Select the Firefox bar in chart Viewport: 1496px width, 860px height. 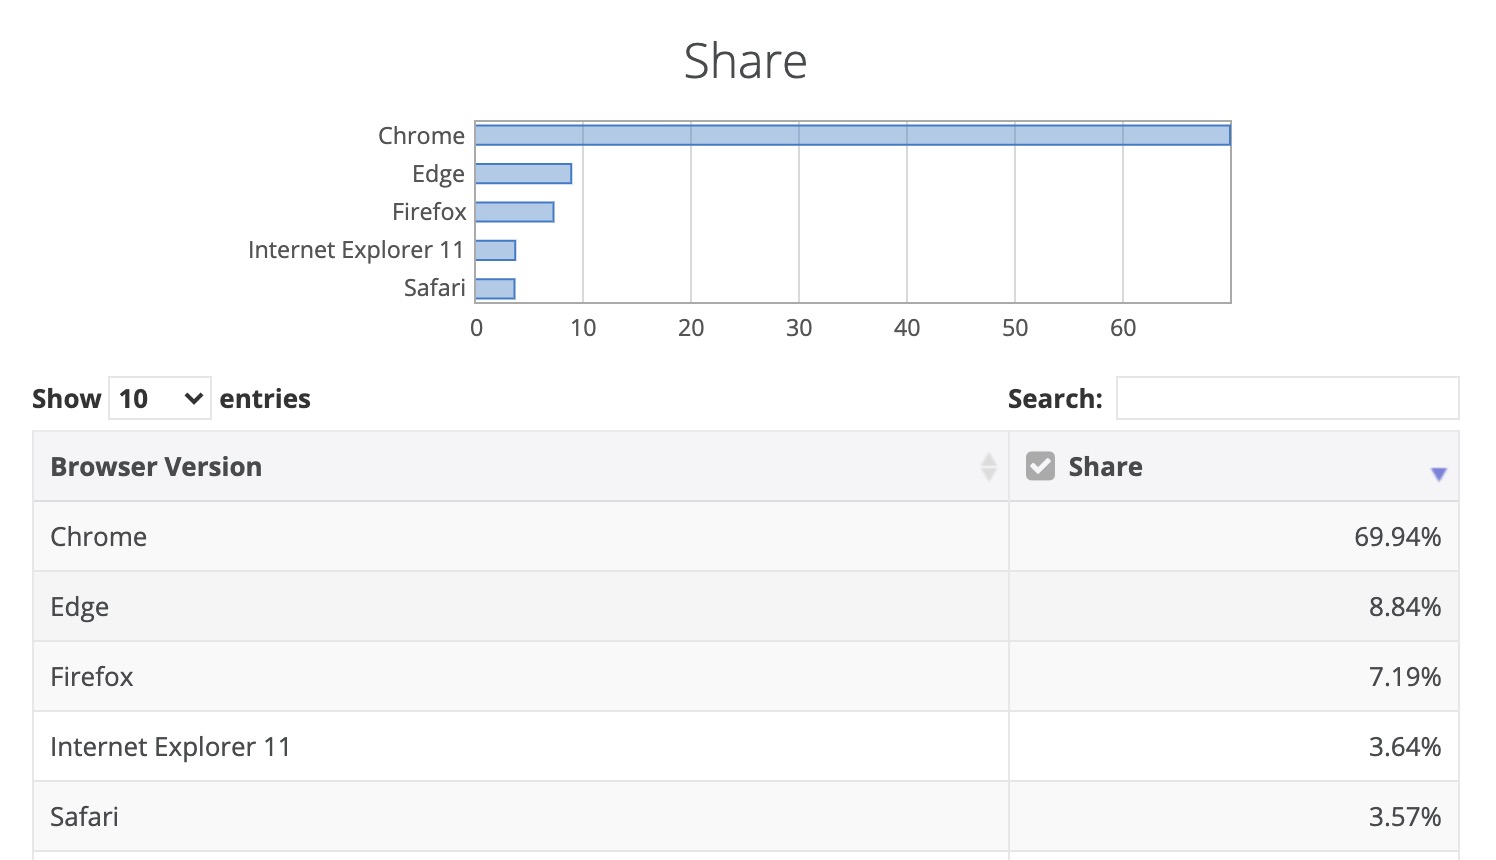(514, 212)
